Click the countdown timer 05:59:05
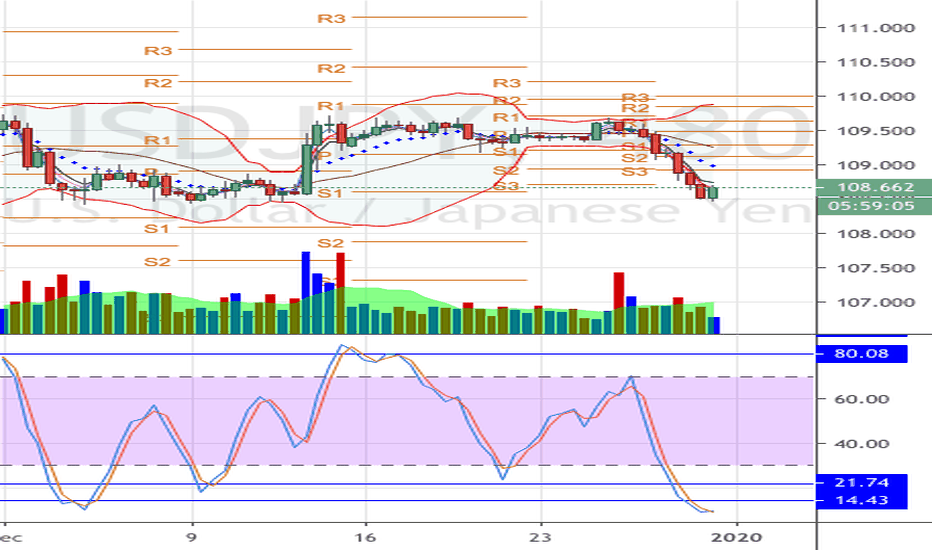 (x=874, y=206)
